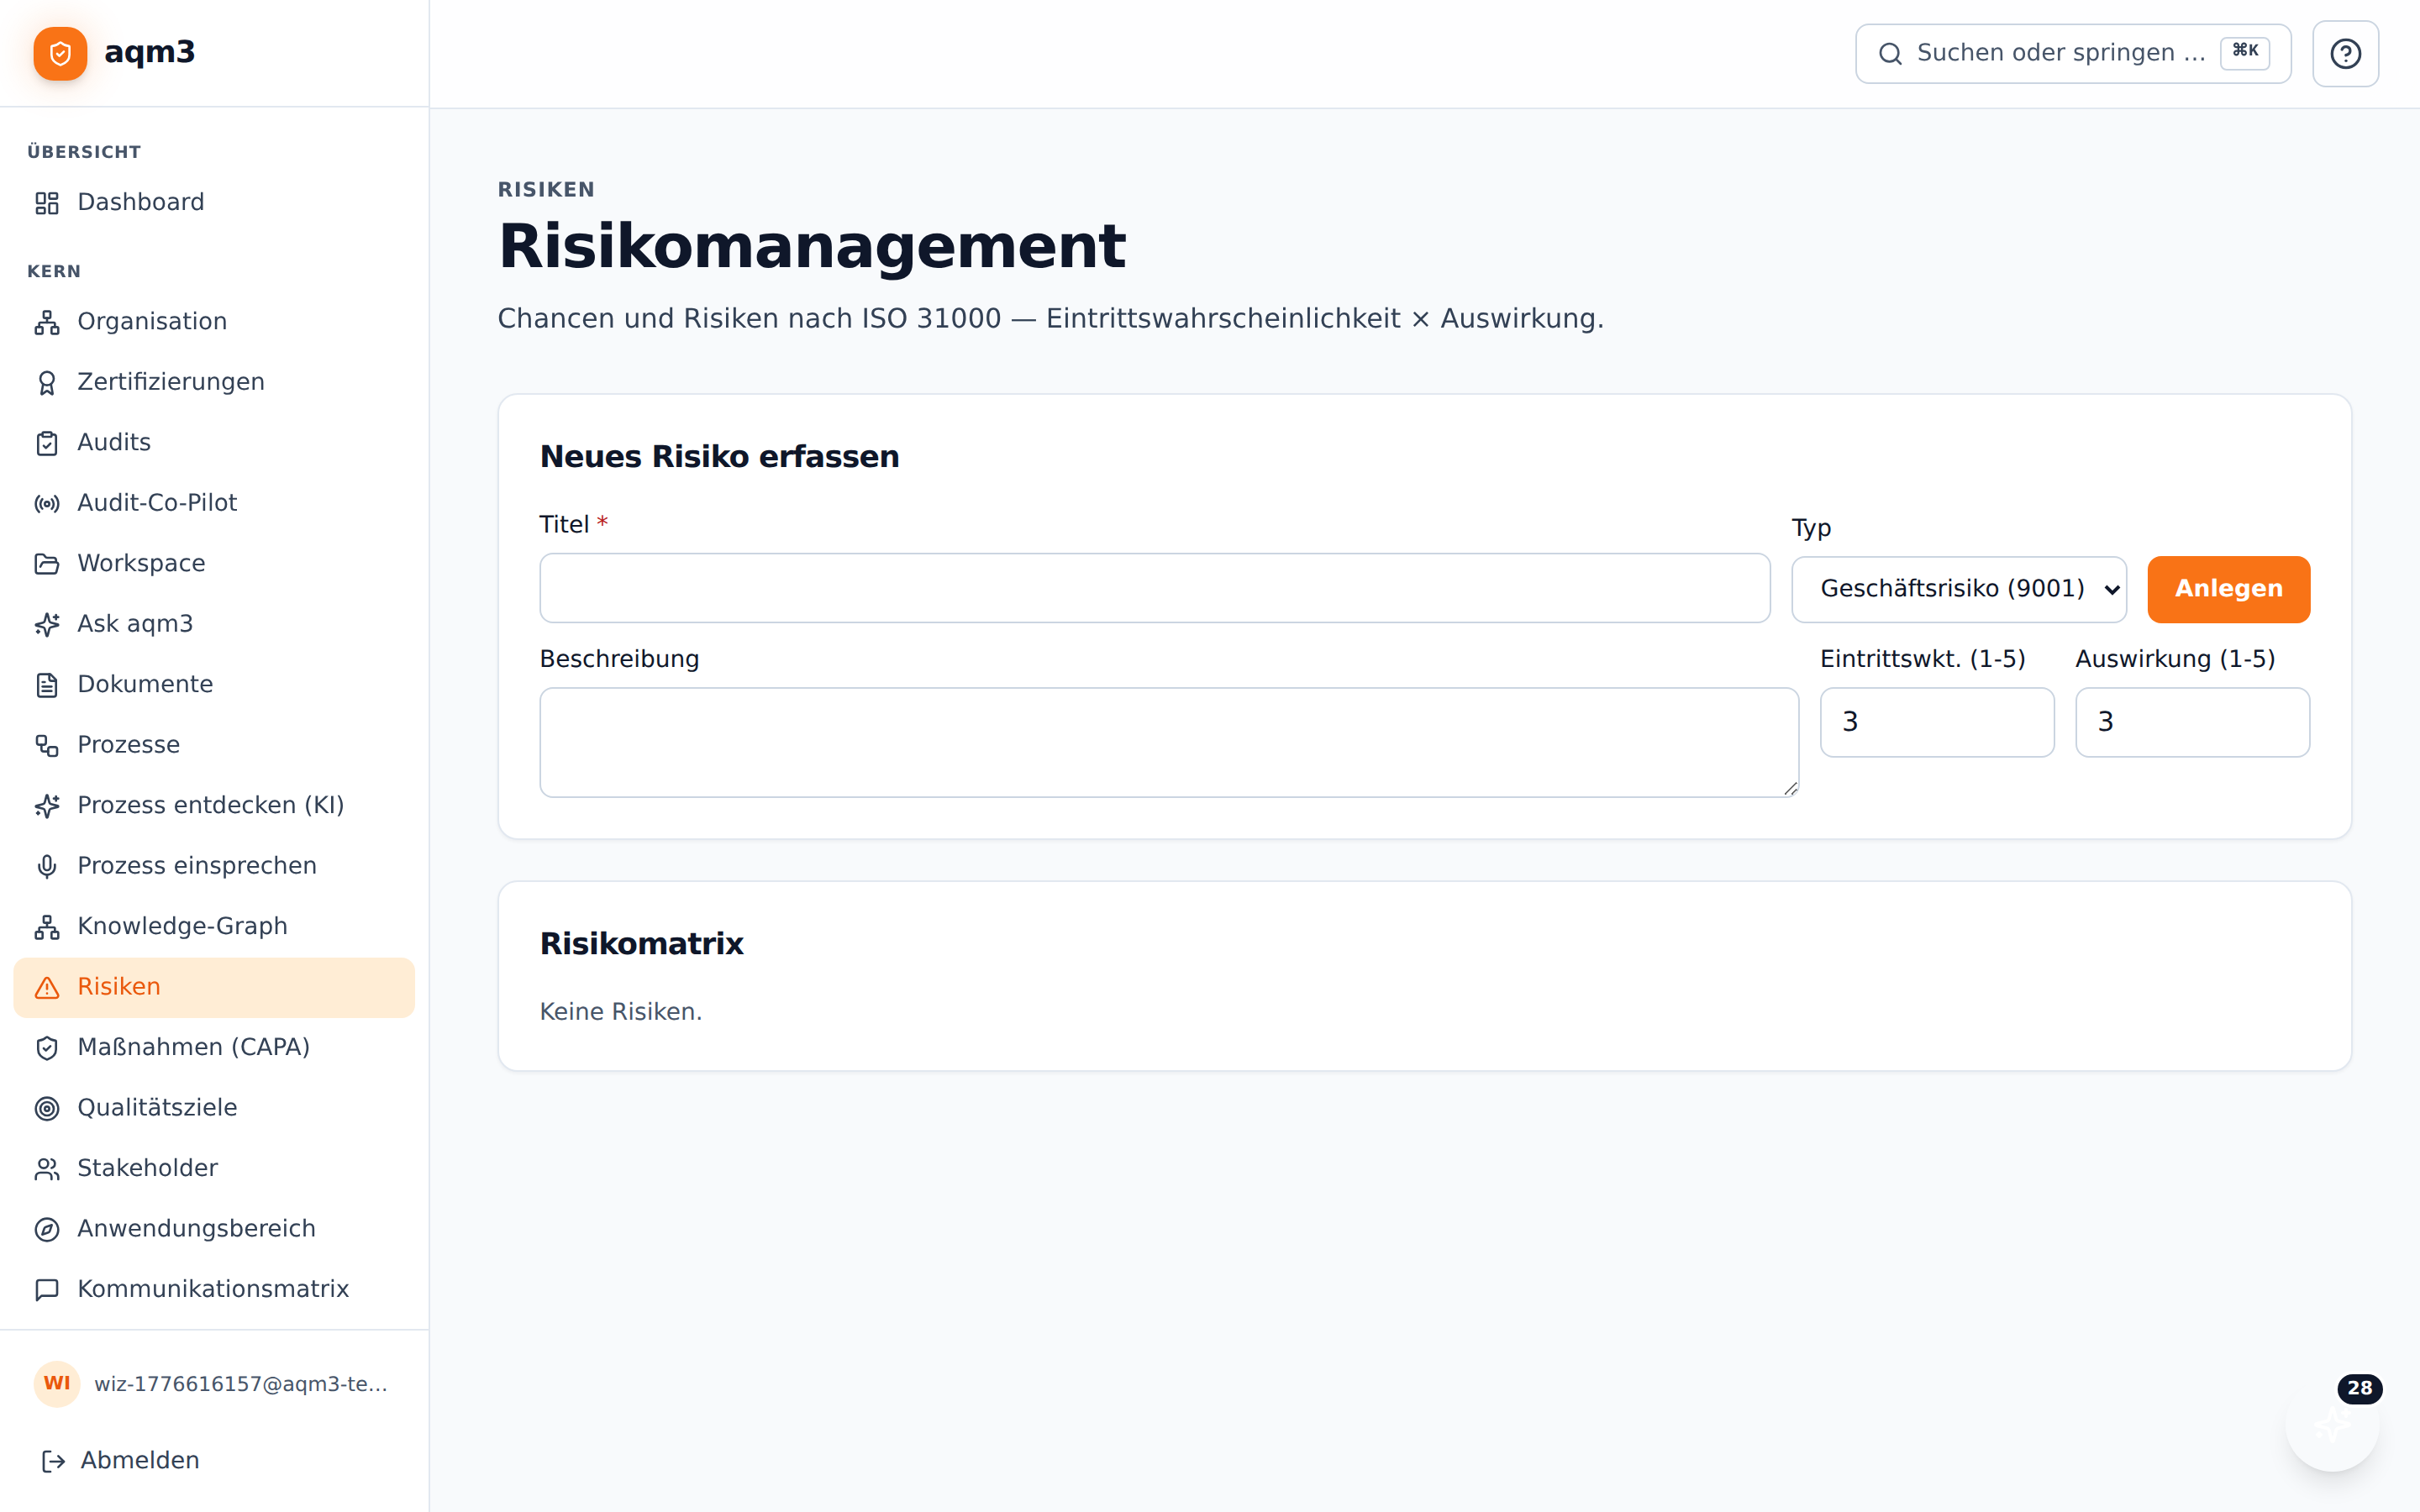
Task: Click the Suchen oder springen search box
Action: [x=2072, y=54]
